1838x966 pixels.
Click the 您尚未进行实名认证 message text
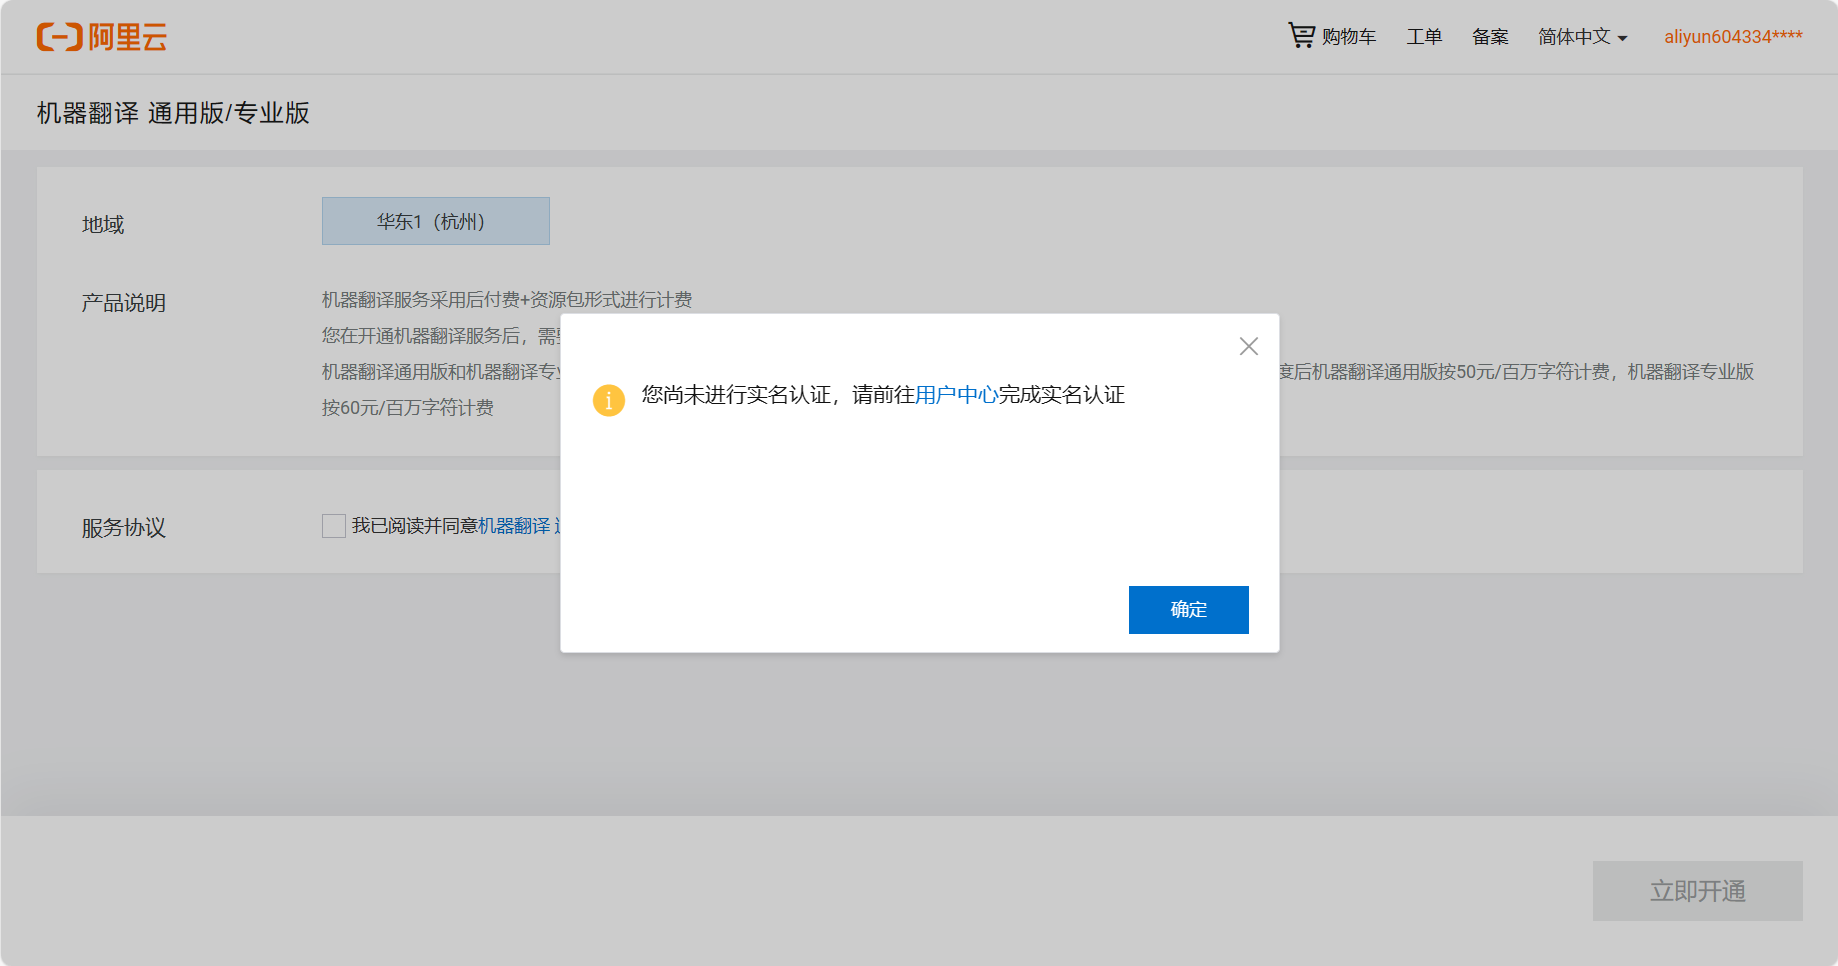tap(736, 395)
